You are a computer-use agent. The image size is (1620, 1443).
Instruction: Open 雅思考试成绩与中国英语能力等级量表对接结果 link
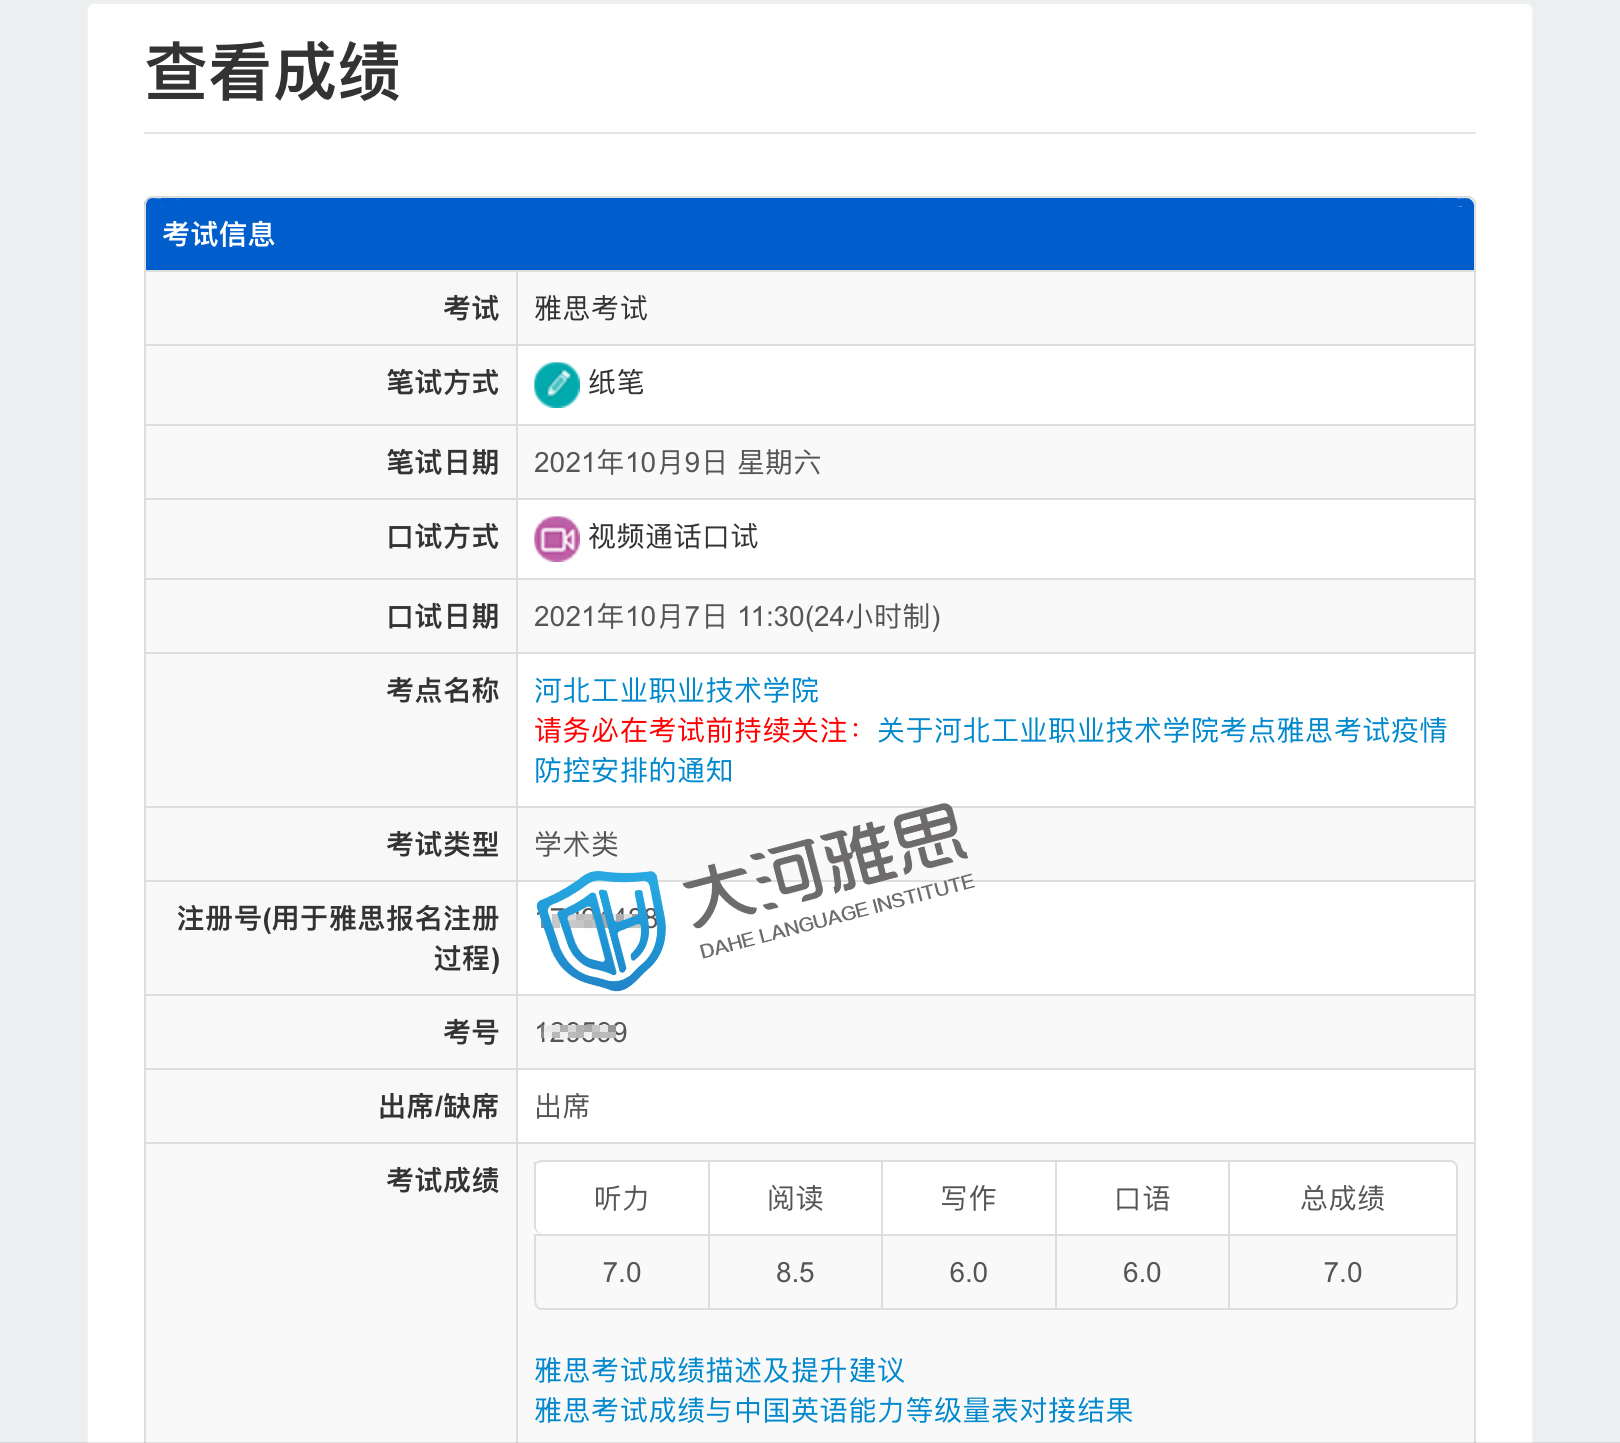coord(833,1410)
